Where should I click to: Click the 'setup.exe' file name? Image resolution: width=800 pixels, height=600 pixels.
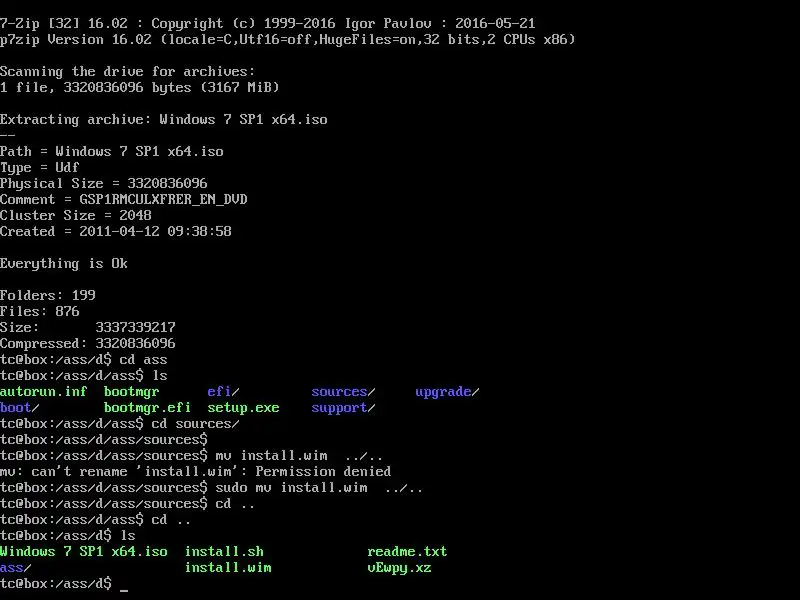click(x=243, y=408)
